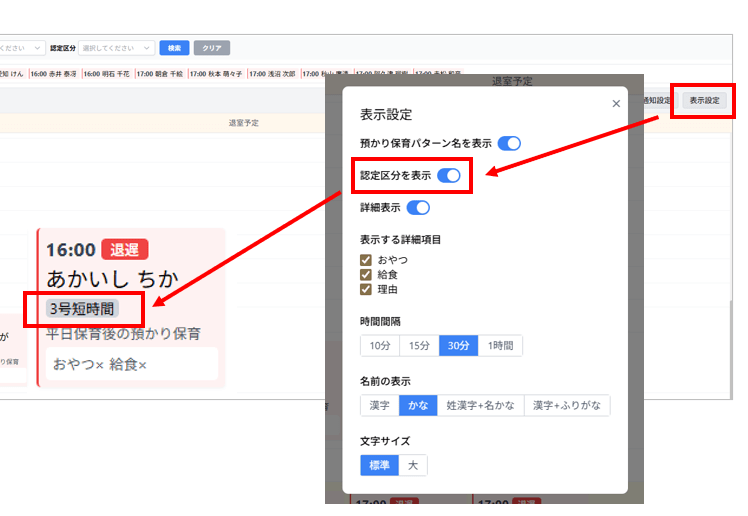Close the 表示設定 dialog with the X
Viewport: 748px width, 516px height.
click(x=616, y=103)
